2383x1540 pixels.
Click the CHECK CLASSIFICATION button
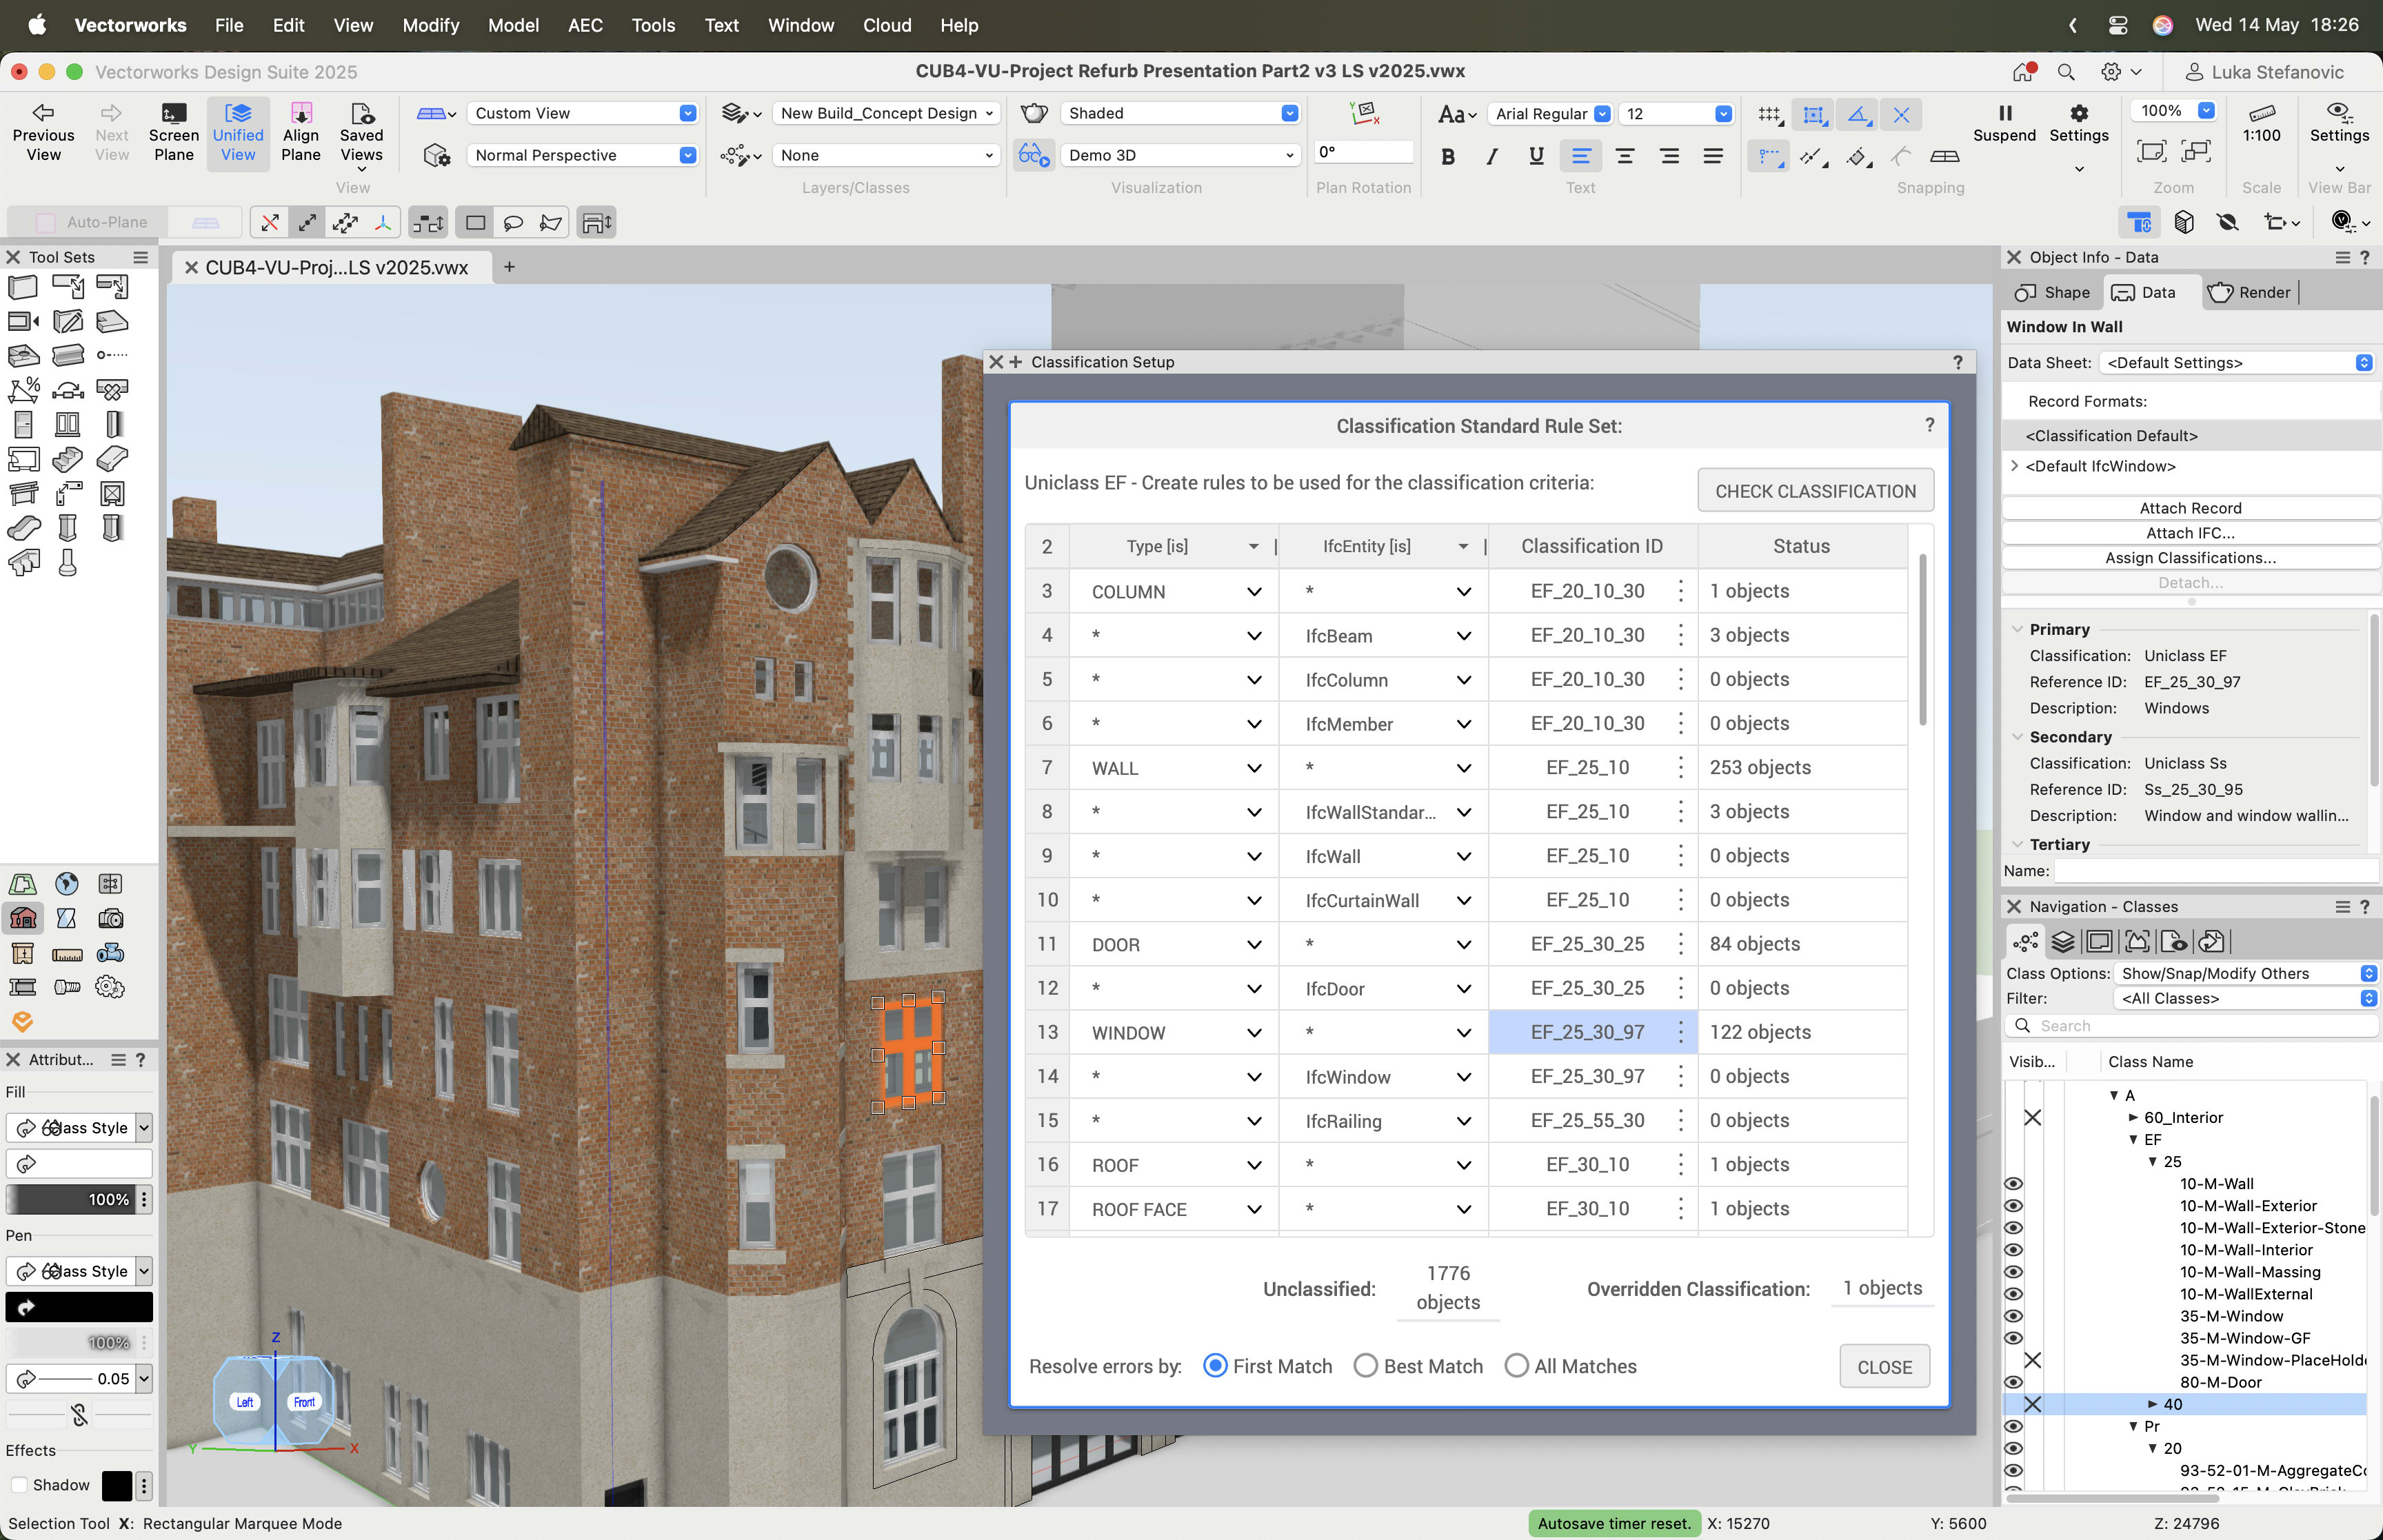coord(1814,491)
